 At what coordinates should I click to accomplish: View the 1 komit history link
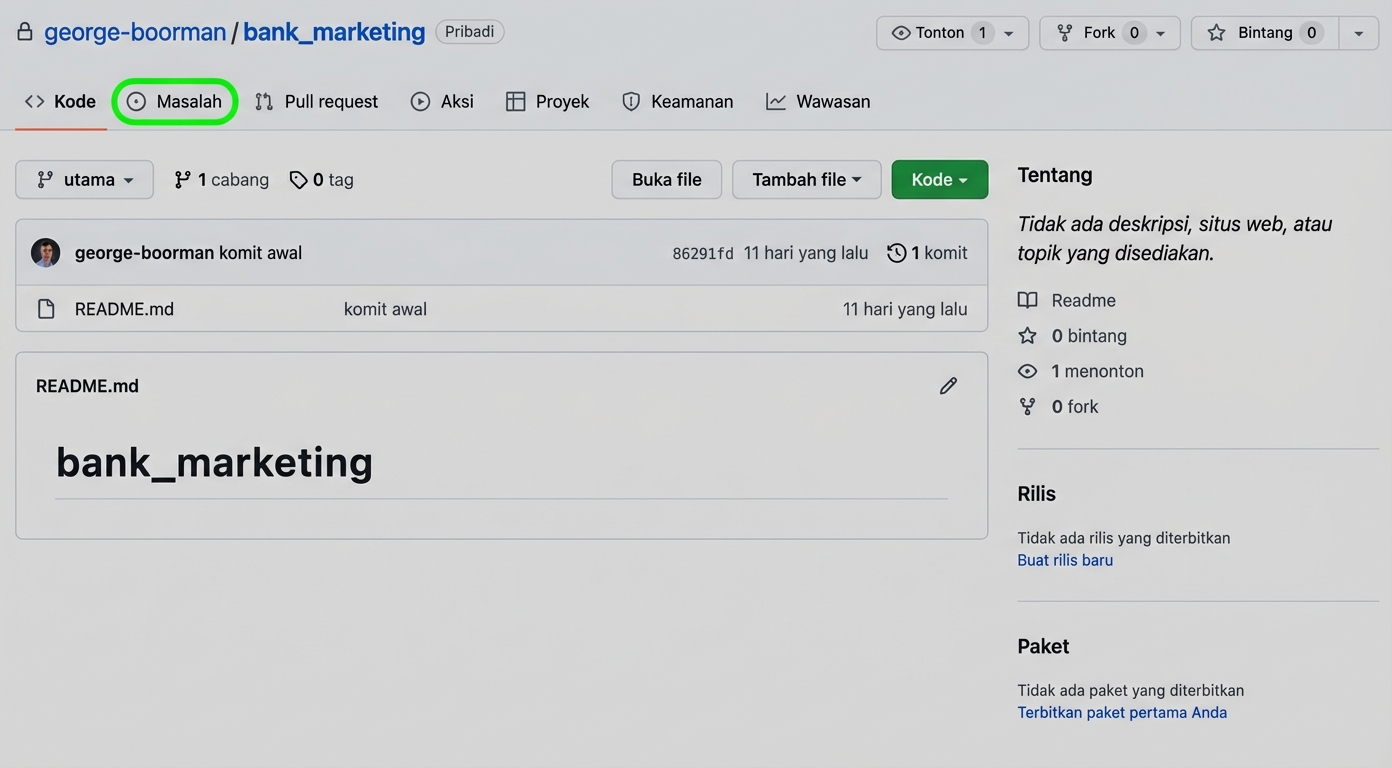(927, 253)
